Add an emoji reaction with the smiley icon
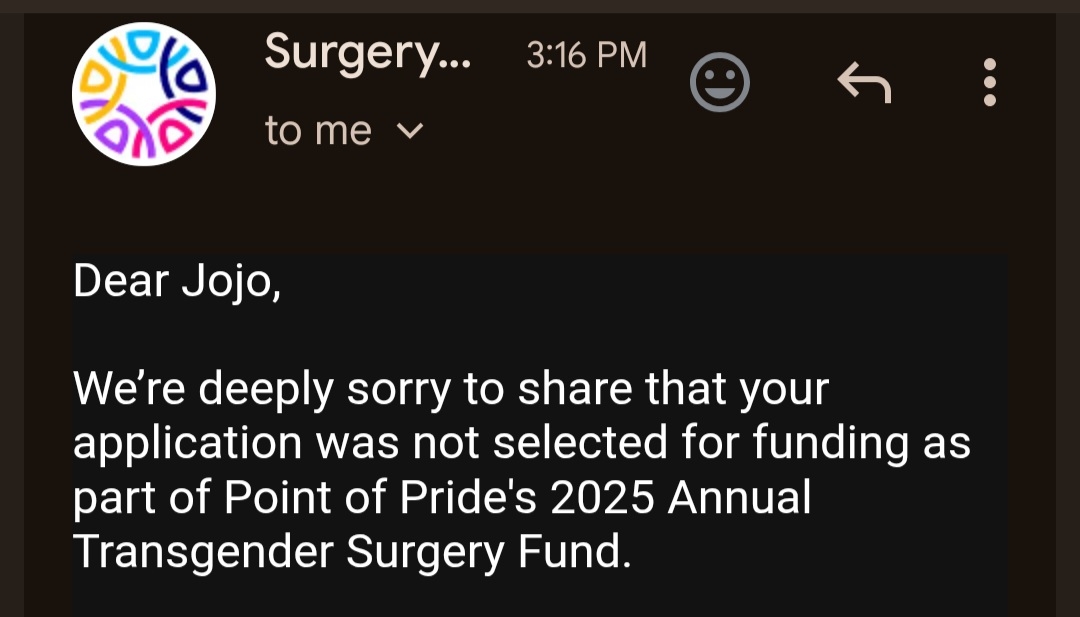 719,82
